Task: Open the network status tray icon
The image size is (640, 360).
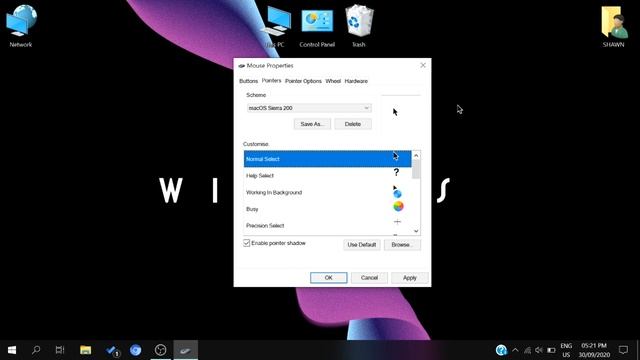Action: (527, 350)
